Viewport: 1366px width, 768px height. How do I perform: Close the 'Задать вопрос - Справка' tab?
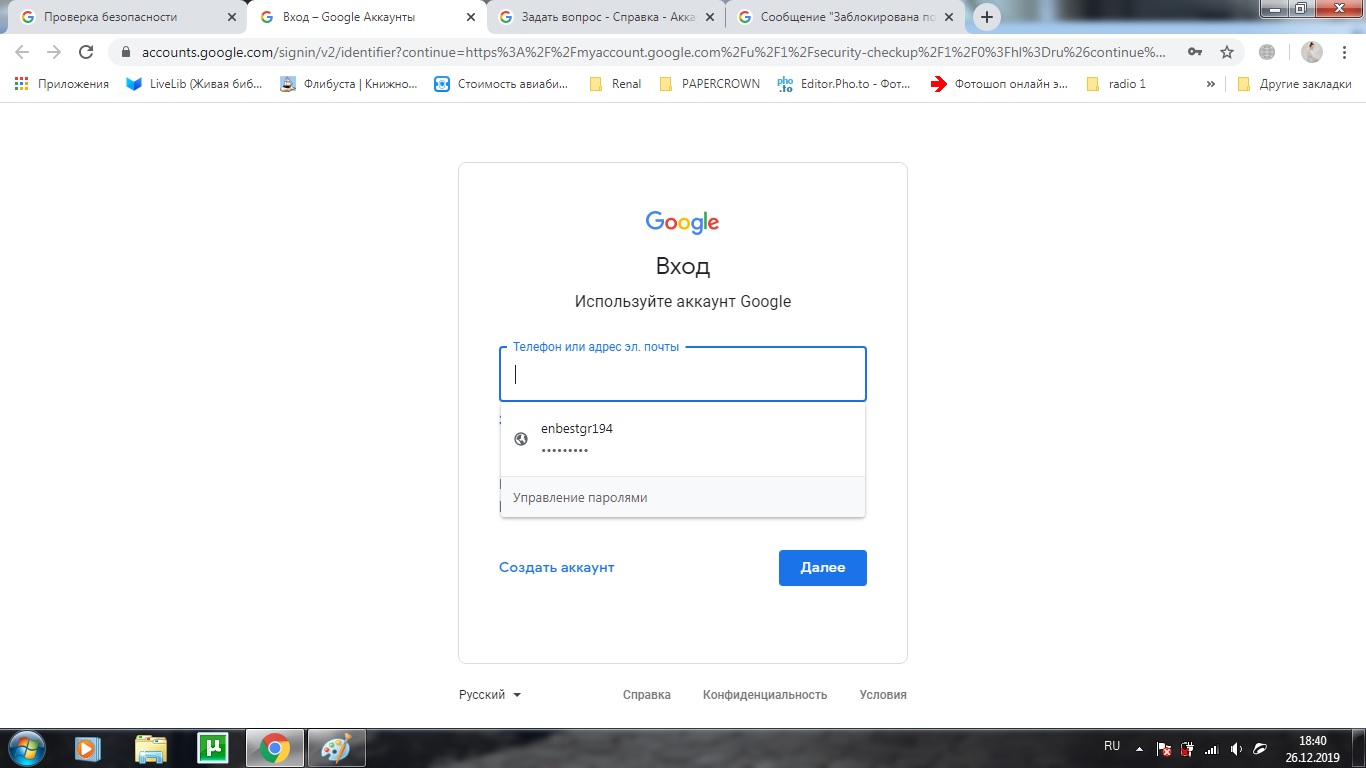tap(710, 17)
